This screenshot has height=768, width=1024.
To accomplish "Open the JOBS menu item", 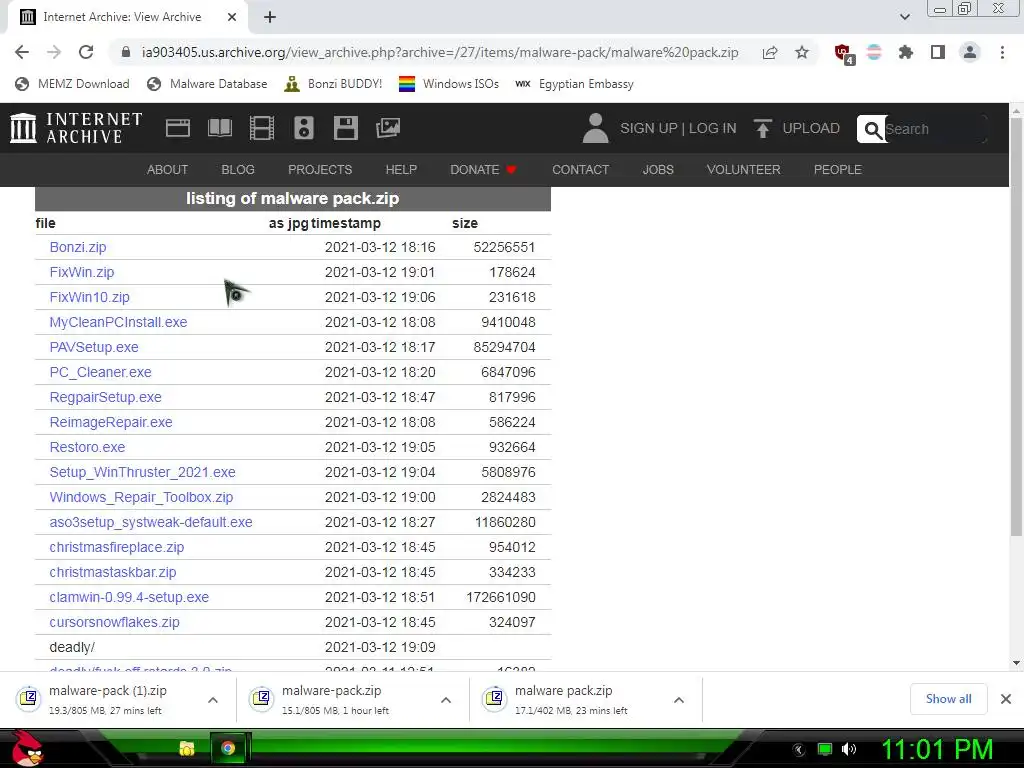I will pyautogui.click(x=658, y=170).
